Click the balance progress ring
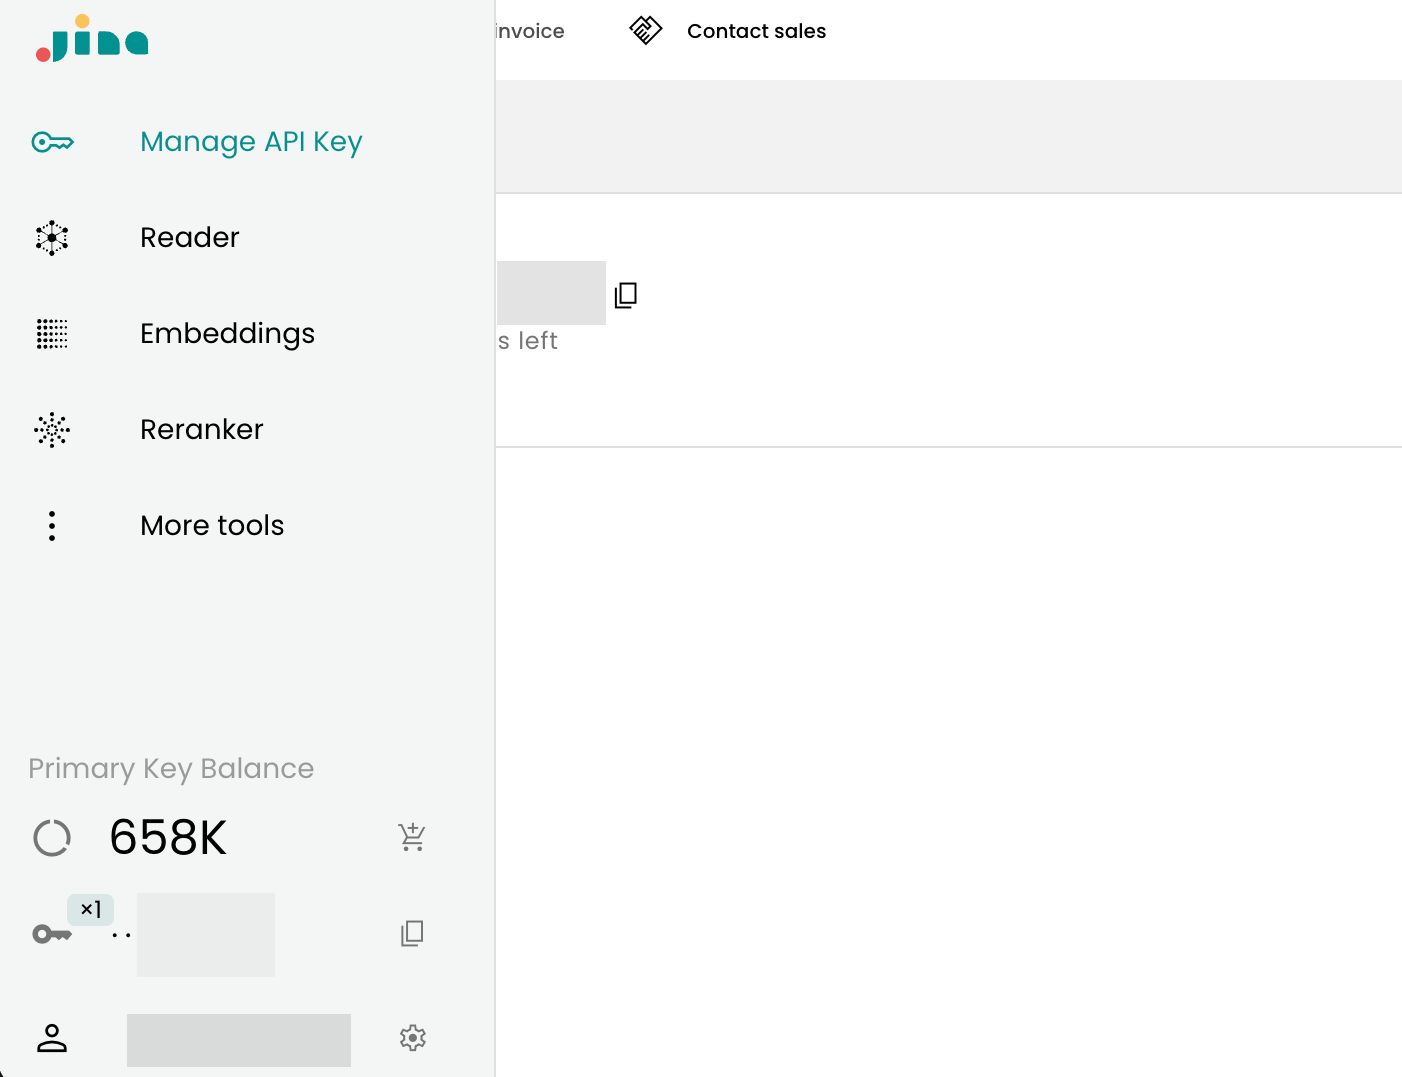1402x1077 pixels. pos(52,838)
